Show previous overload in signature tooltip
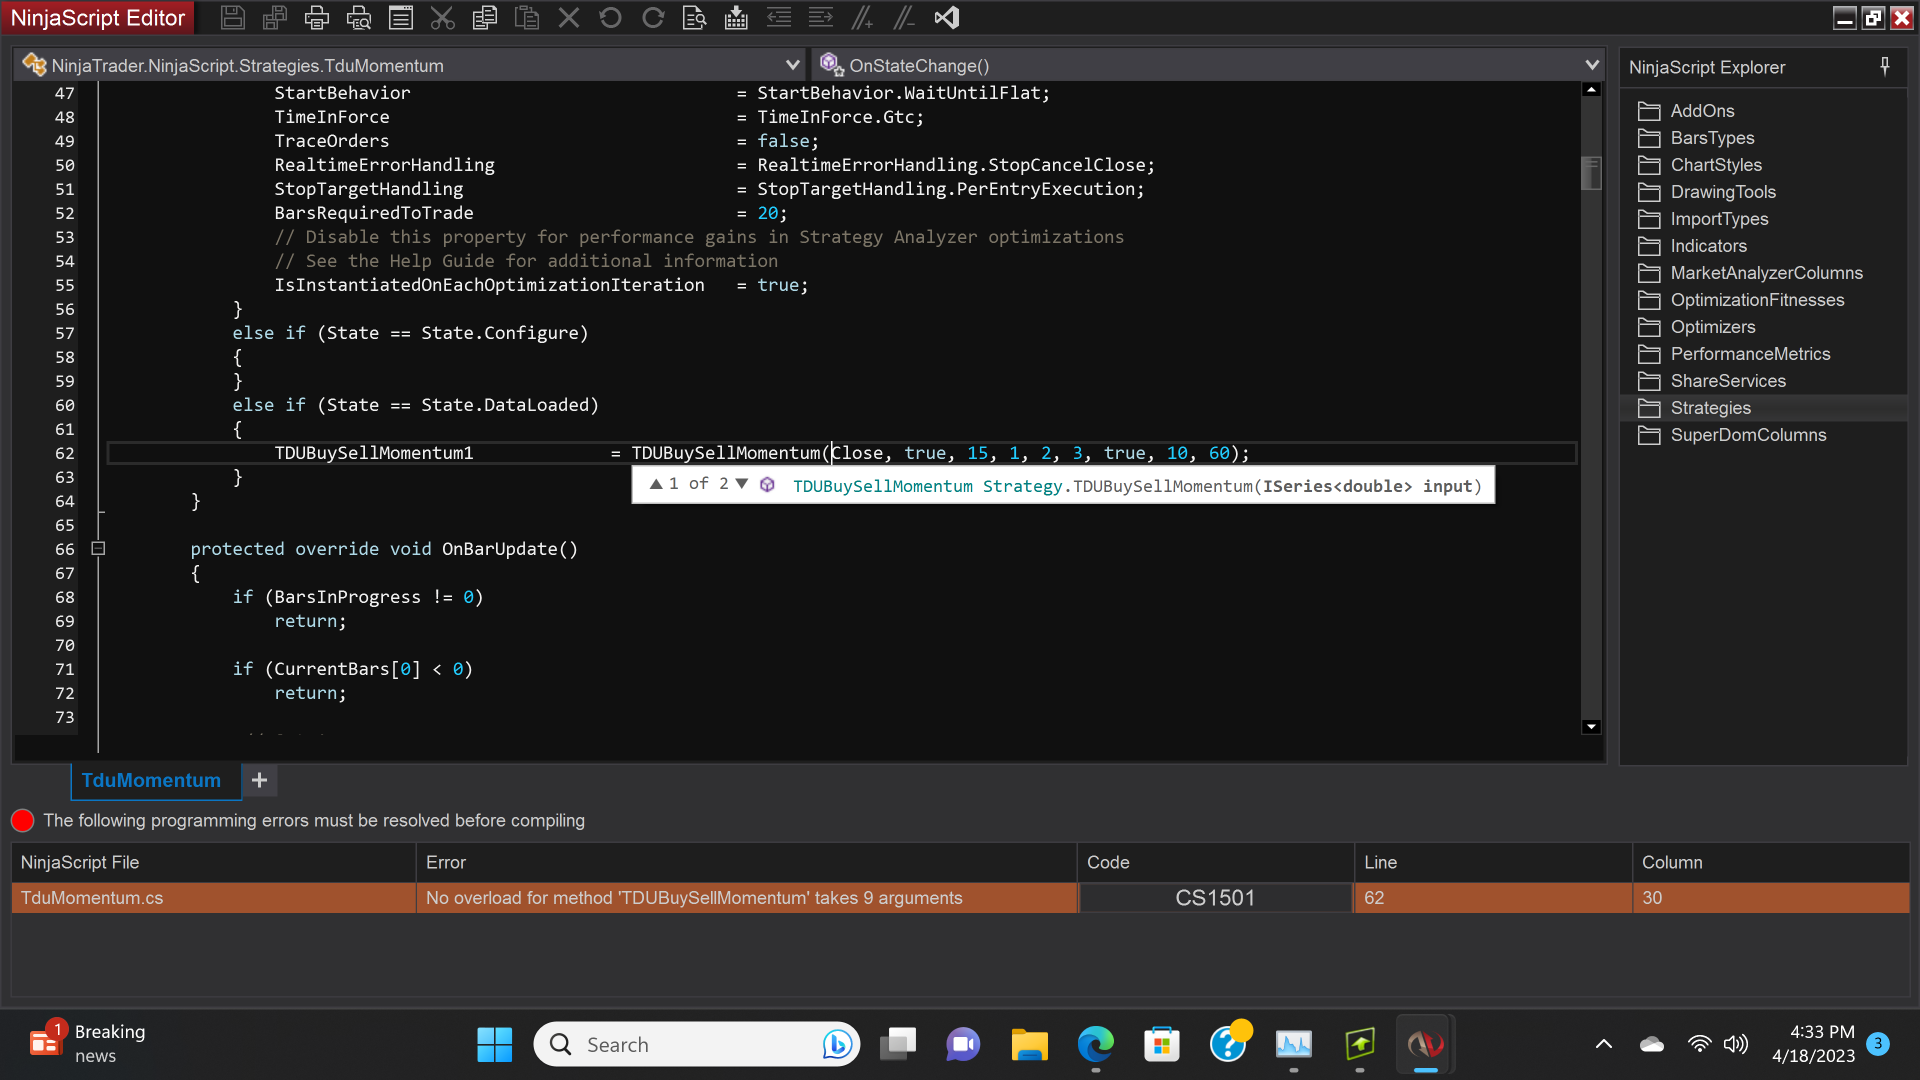The image size is (1920, 1080). tap(656, 484)
